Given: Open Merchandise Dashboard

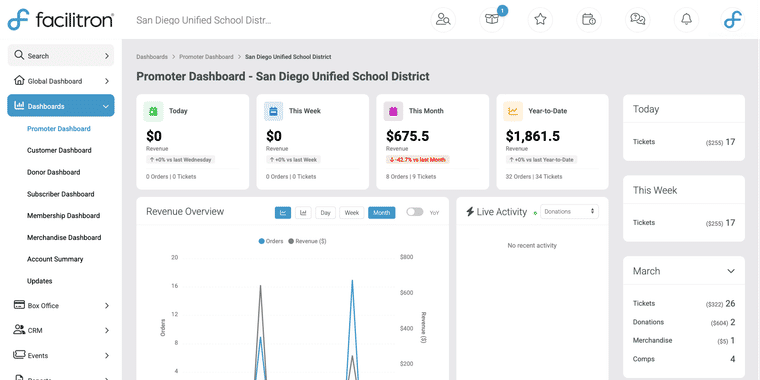Looking at the screenshot, I should pyautogui.click(x=64, y=238).
